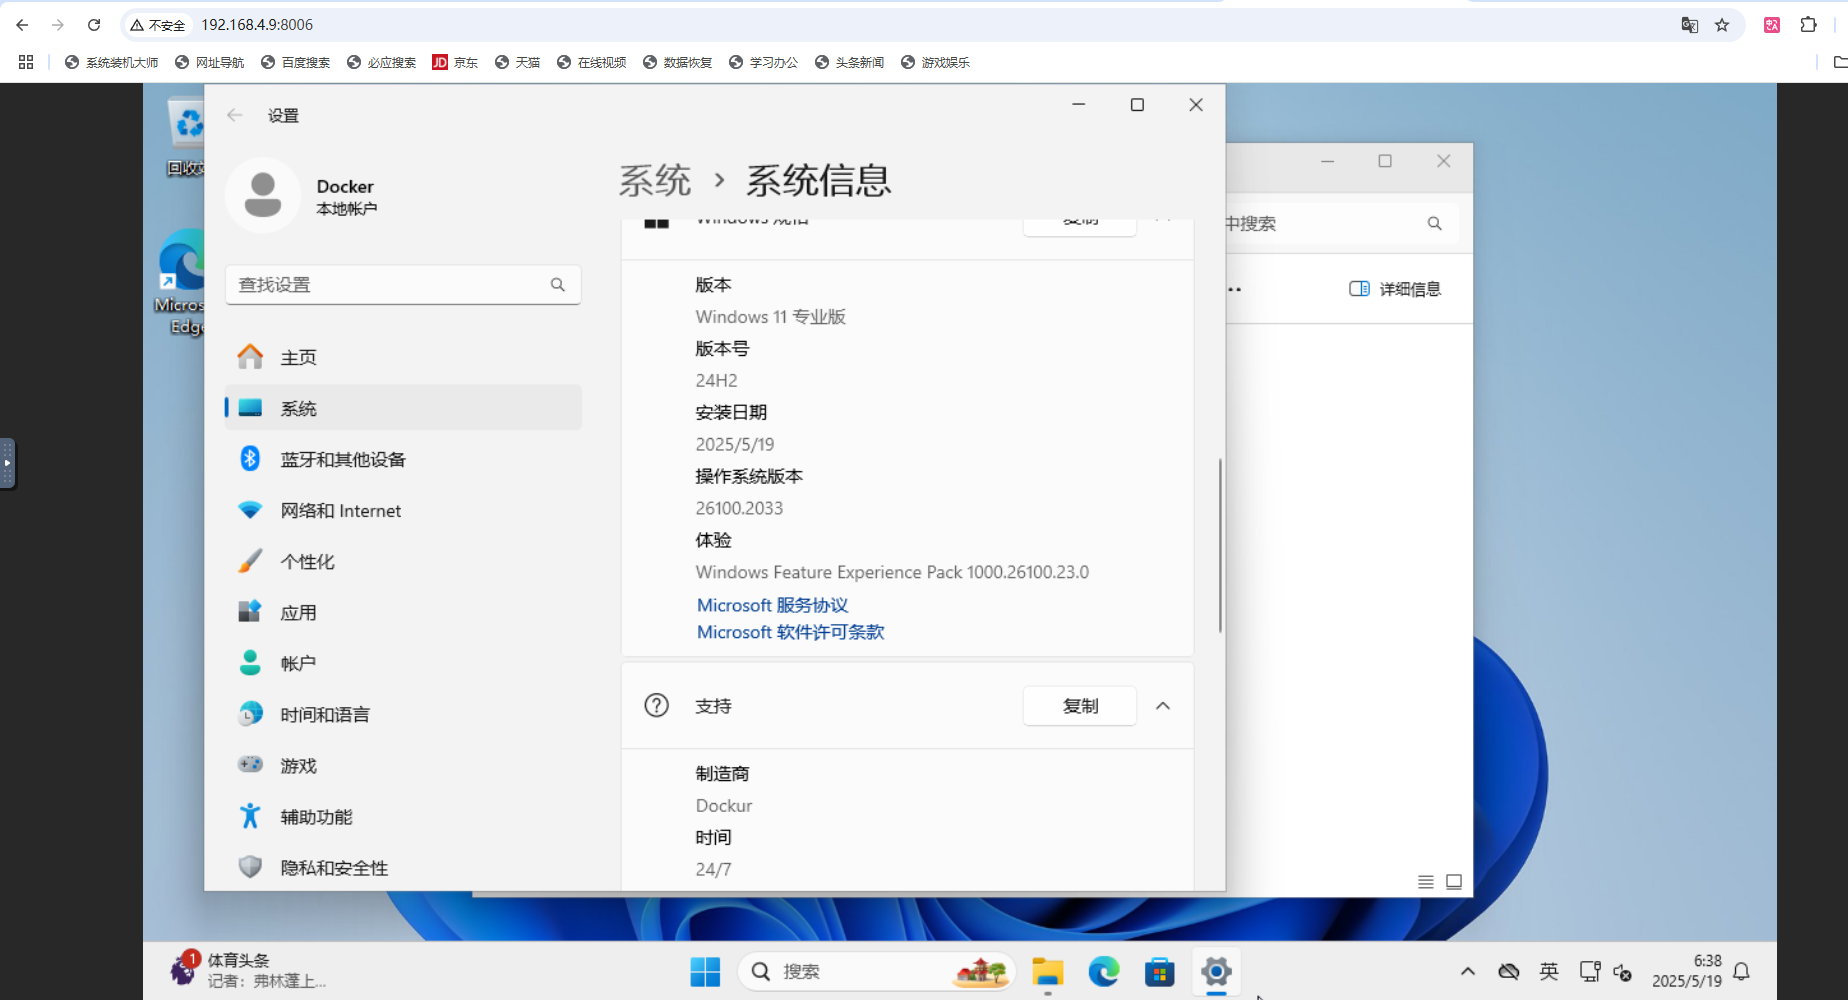The image size is (1848, 1000).
Task: Click 详细信息 in the Explorer window
Action: coord(1395,289)
